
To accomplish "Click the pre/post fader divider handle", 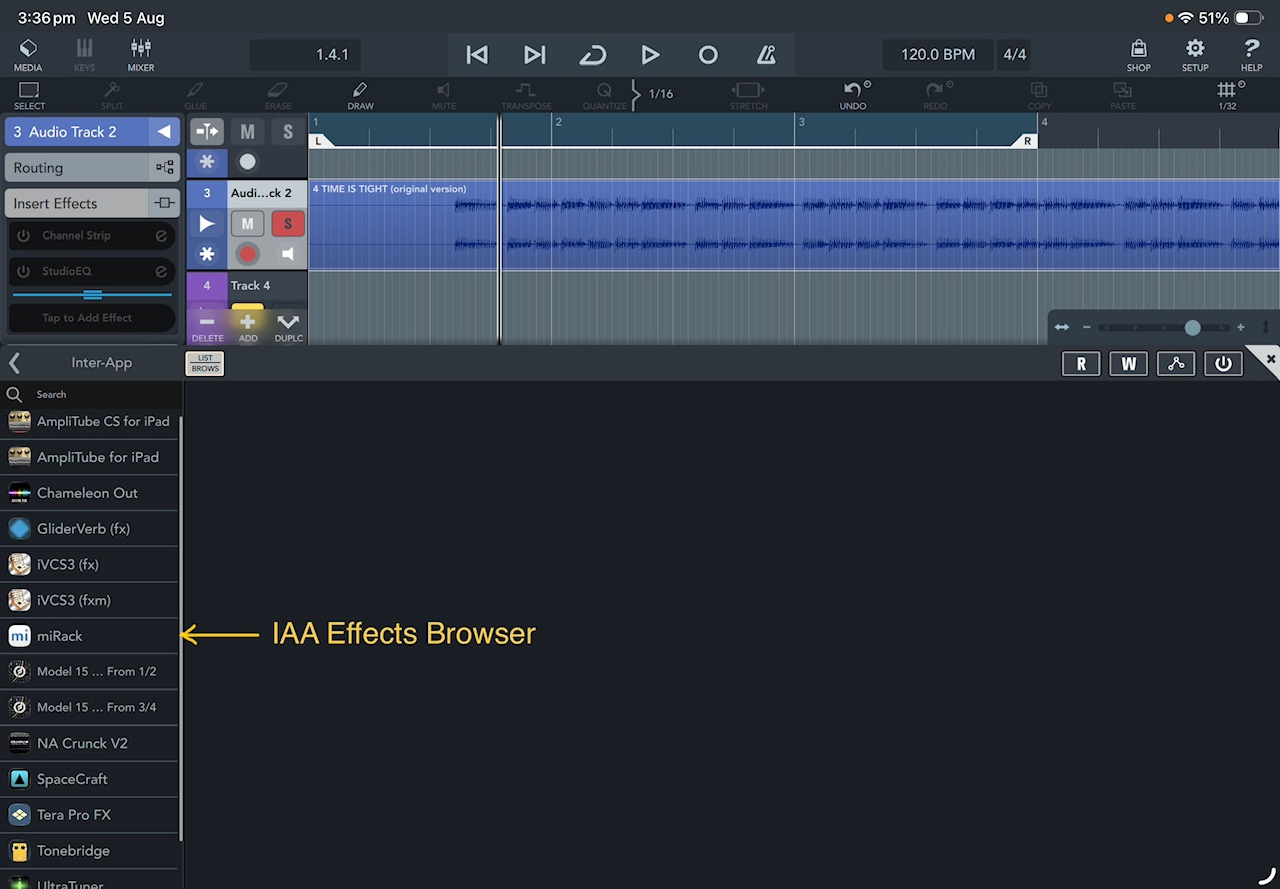I will point(92,295).
